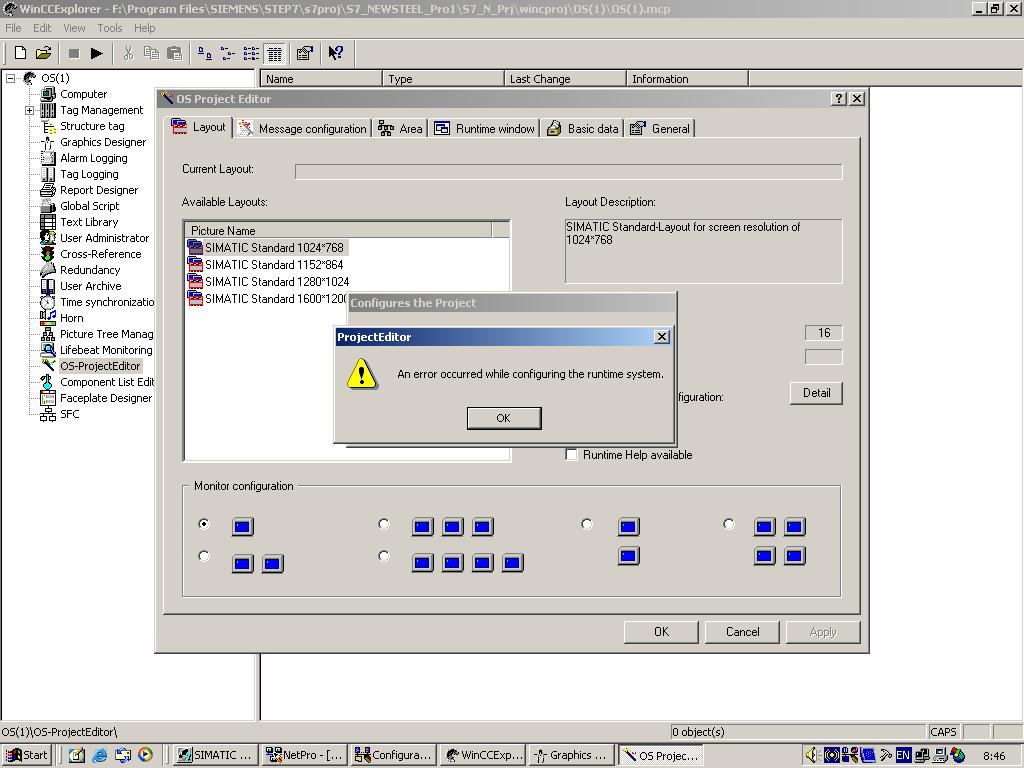Click the volume speaker tray icon
Image resolution: width=1024 pixels, height=768 pixels.
[x=812, y=755]
